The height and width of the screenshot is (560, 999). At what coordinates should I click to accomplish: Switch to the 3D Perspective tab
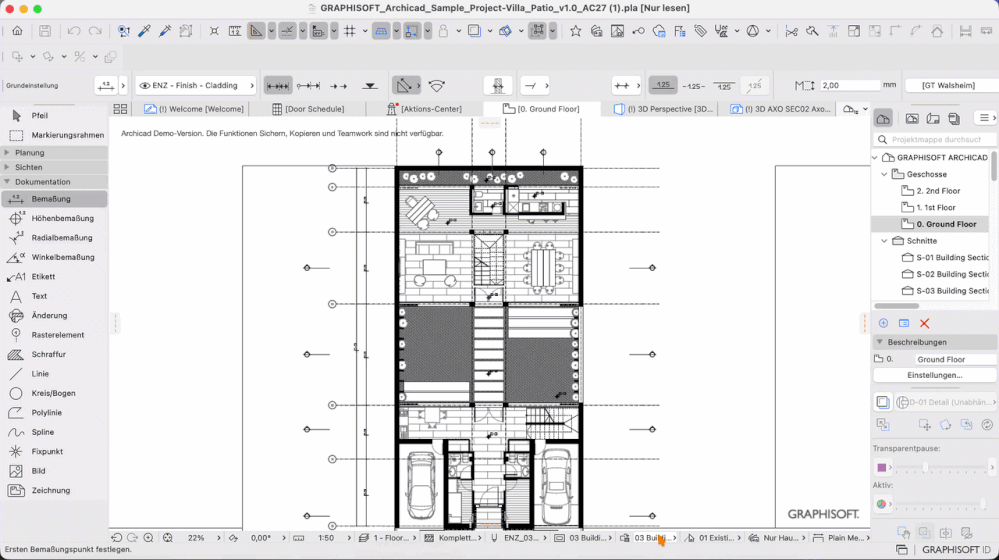tap(663, 109)
